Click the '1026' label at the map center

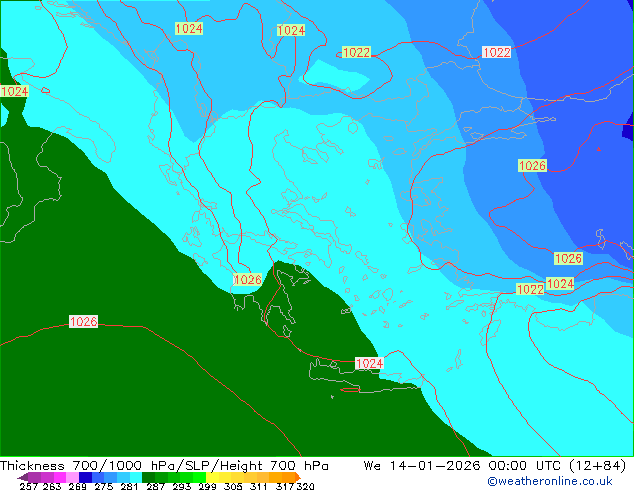tap(247, 279)
